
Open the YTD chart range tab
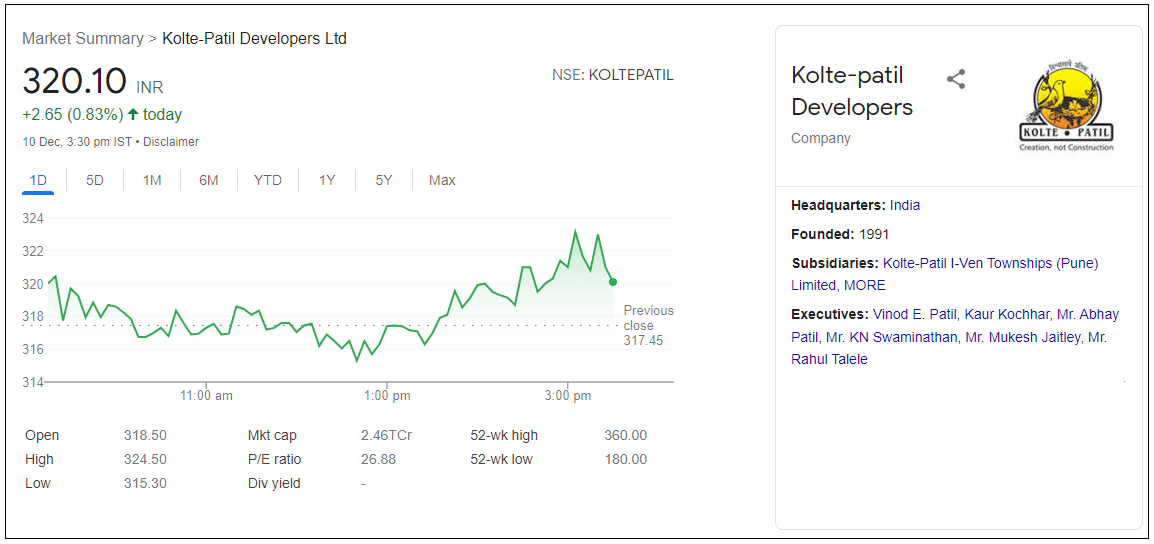point(268,180)
